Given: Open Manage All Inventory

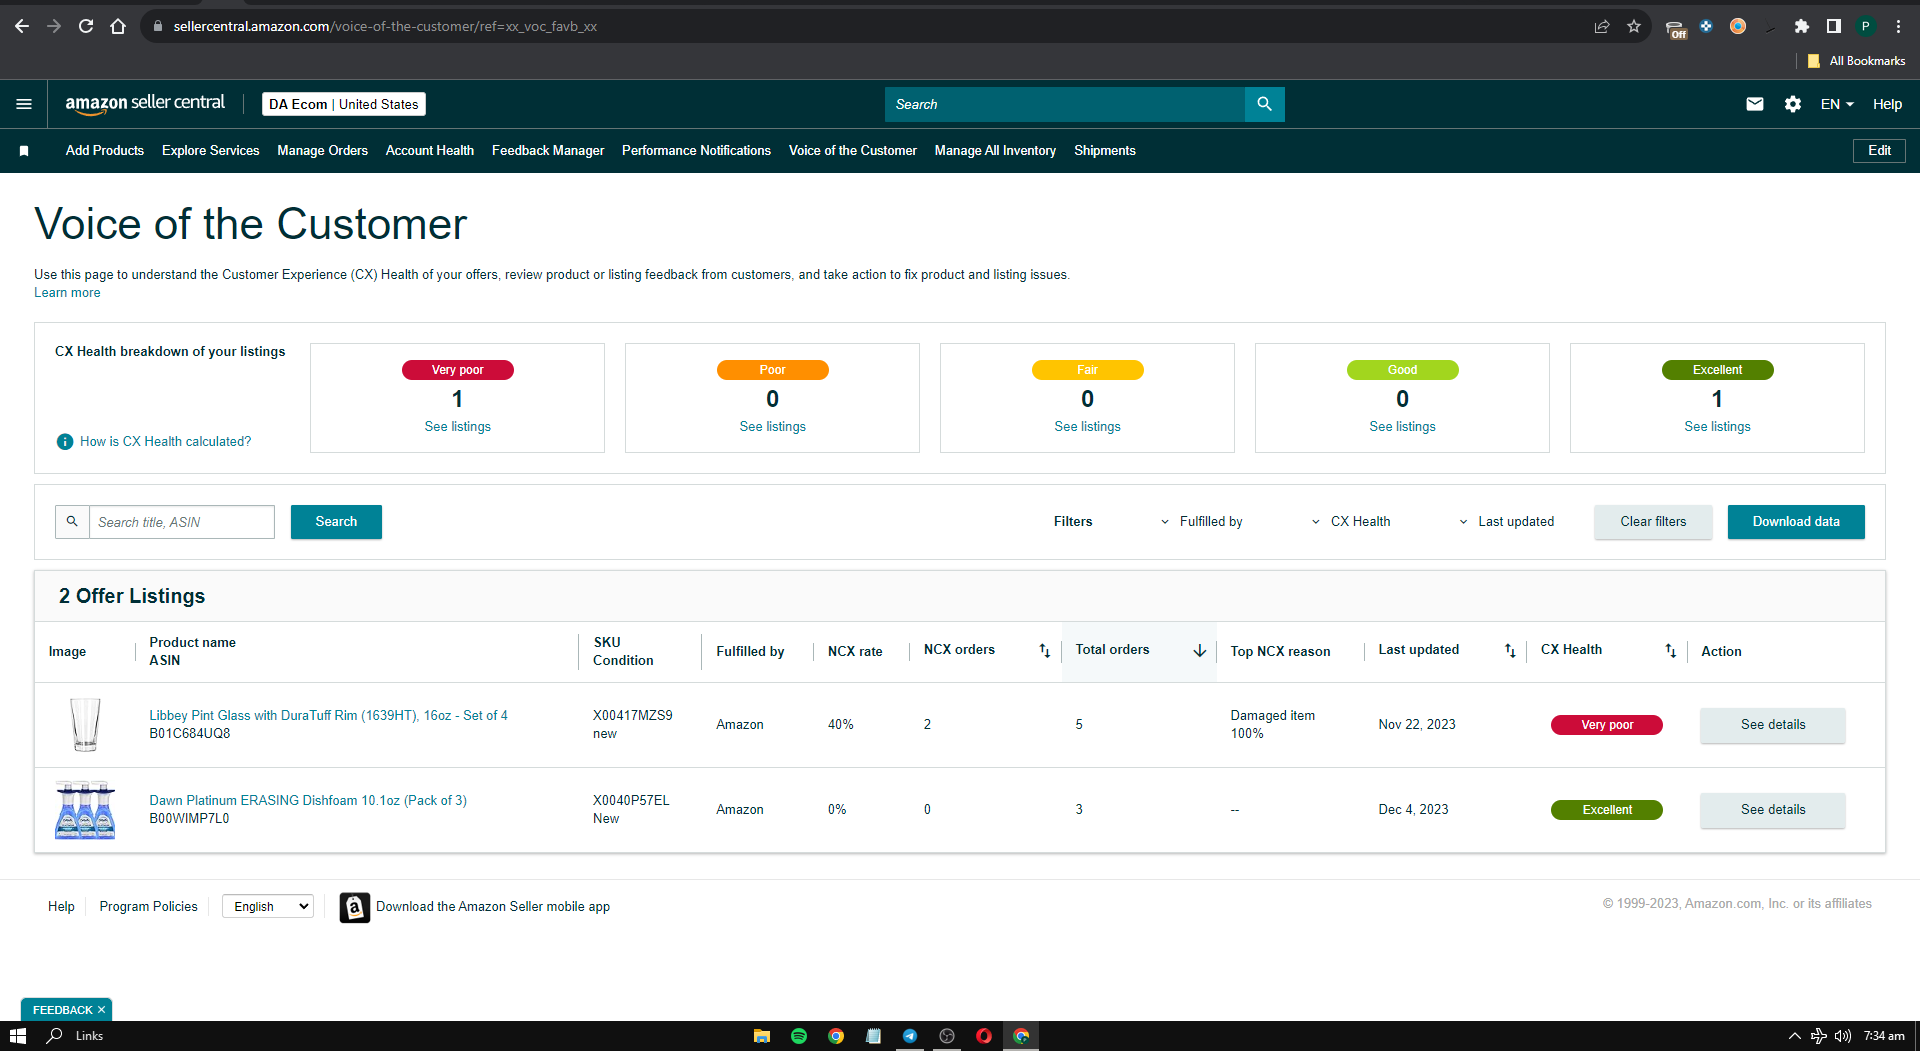Looking at the screenshot, I should 995,151.
